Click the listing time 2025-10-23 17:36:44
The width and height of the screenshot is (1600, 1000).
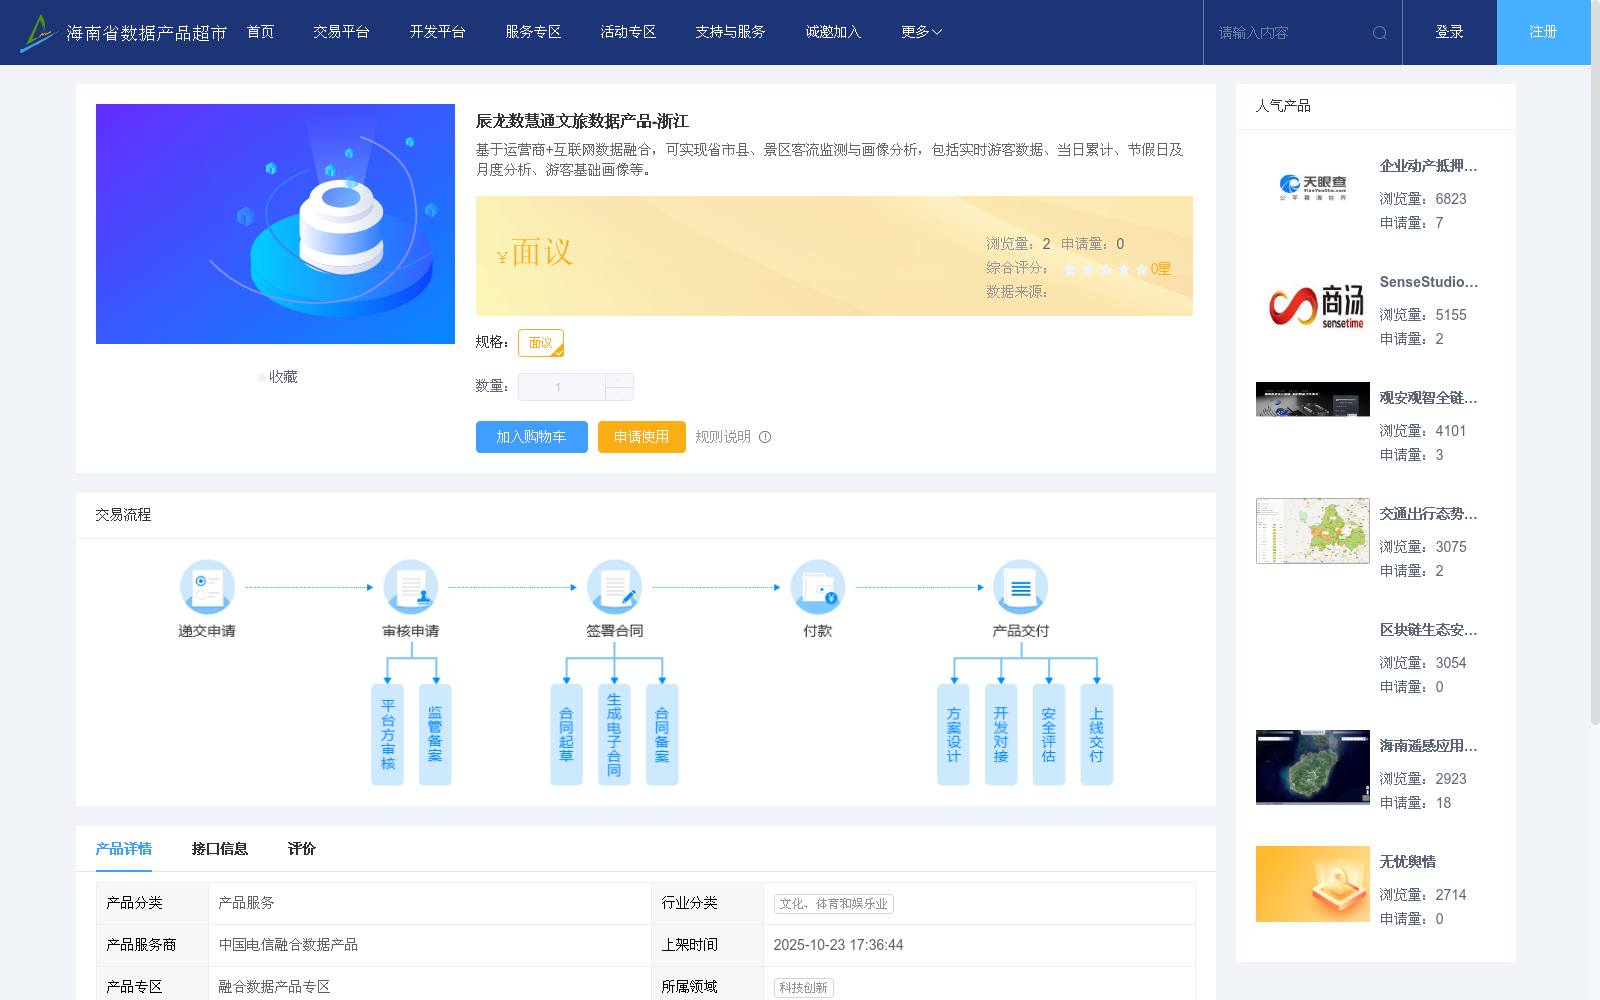click(838, 945)
